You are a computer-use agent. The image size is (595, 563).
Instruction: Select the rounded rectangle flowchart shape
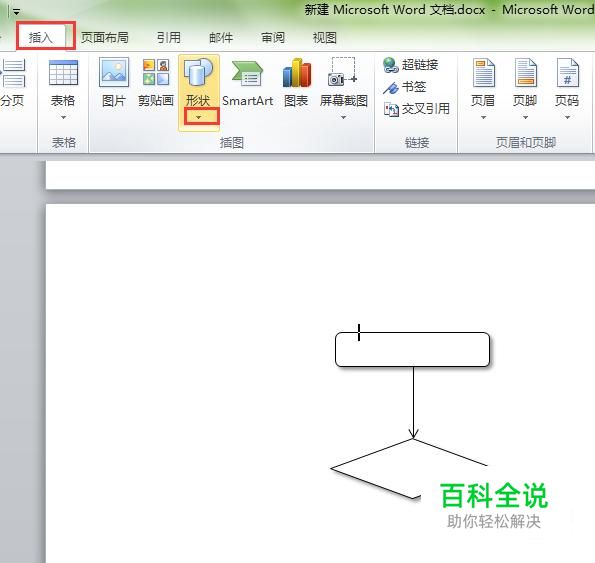coord(412,349)
